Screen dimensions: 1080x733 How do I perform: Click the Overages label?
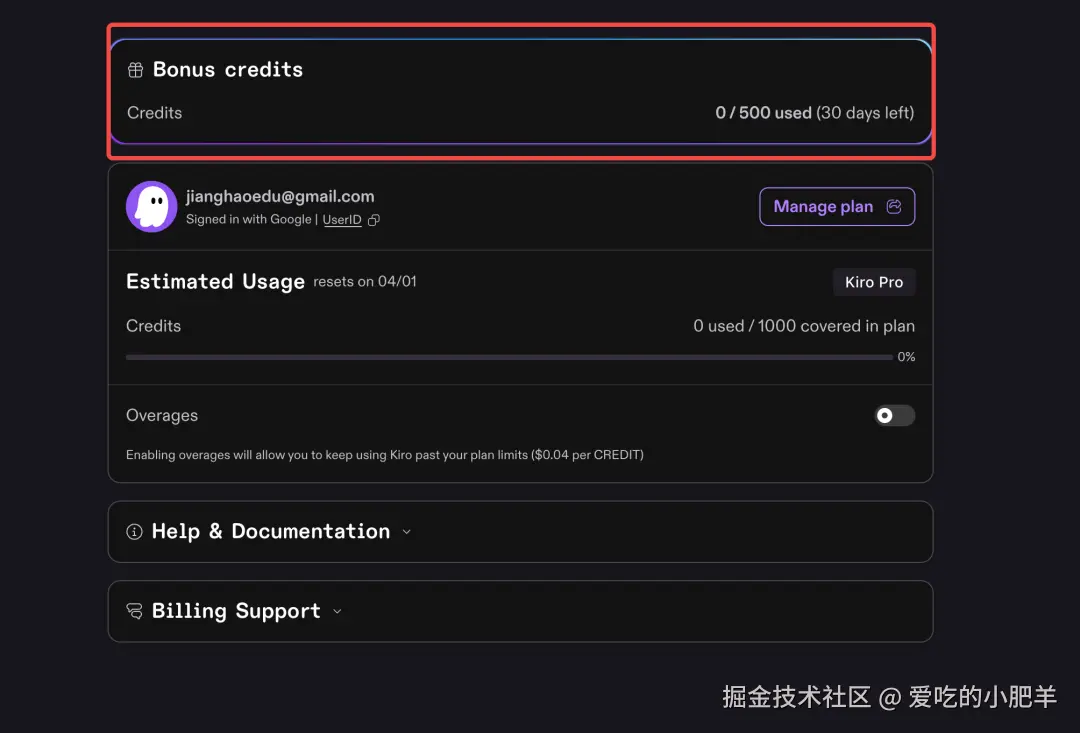(162, 415)
